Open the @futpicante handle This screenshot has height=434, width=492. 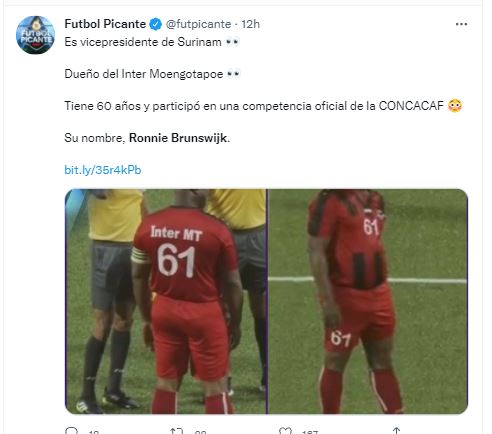198,24
